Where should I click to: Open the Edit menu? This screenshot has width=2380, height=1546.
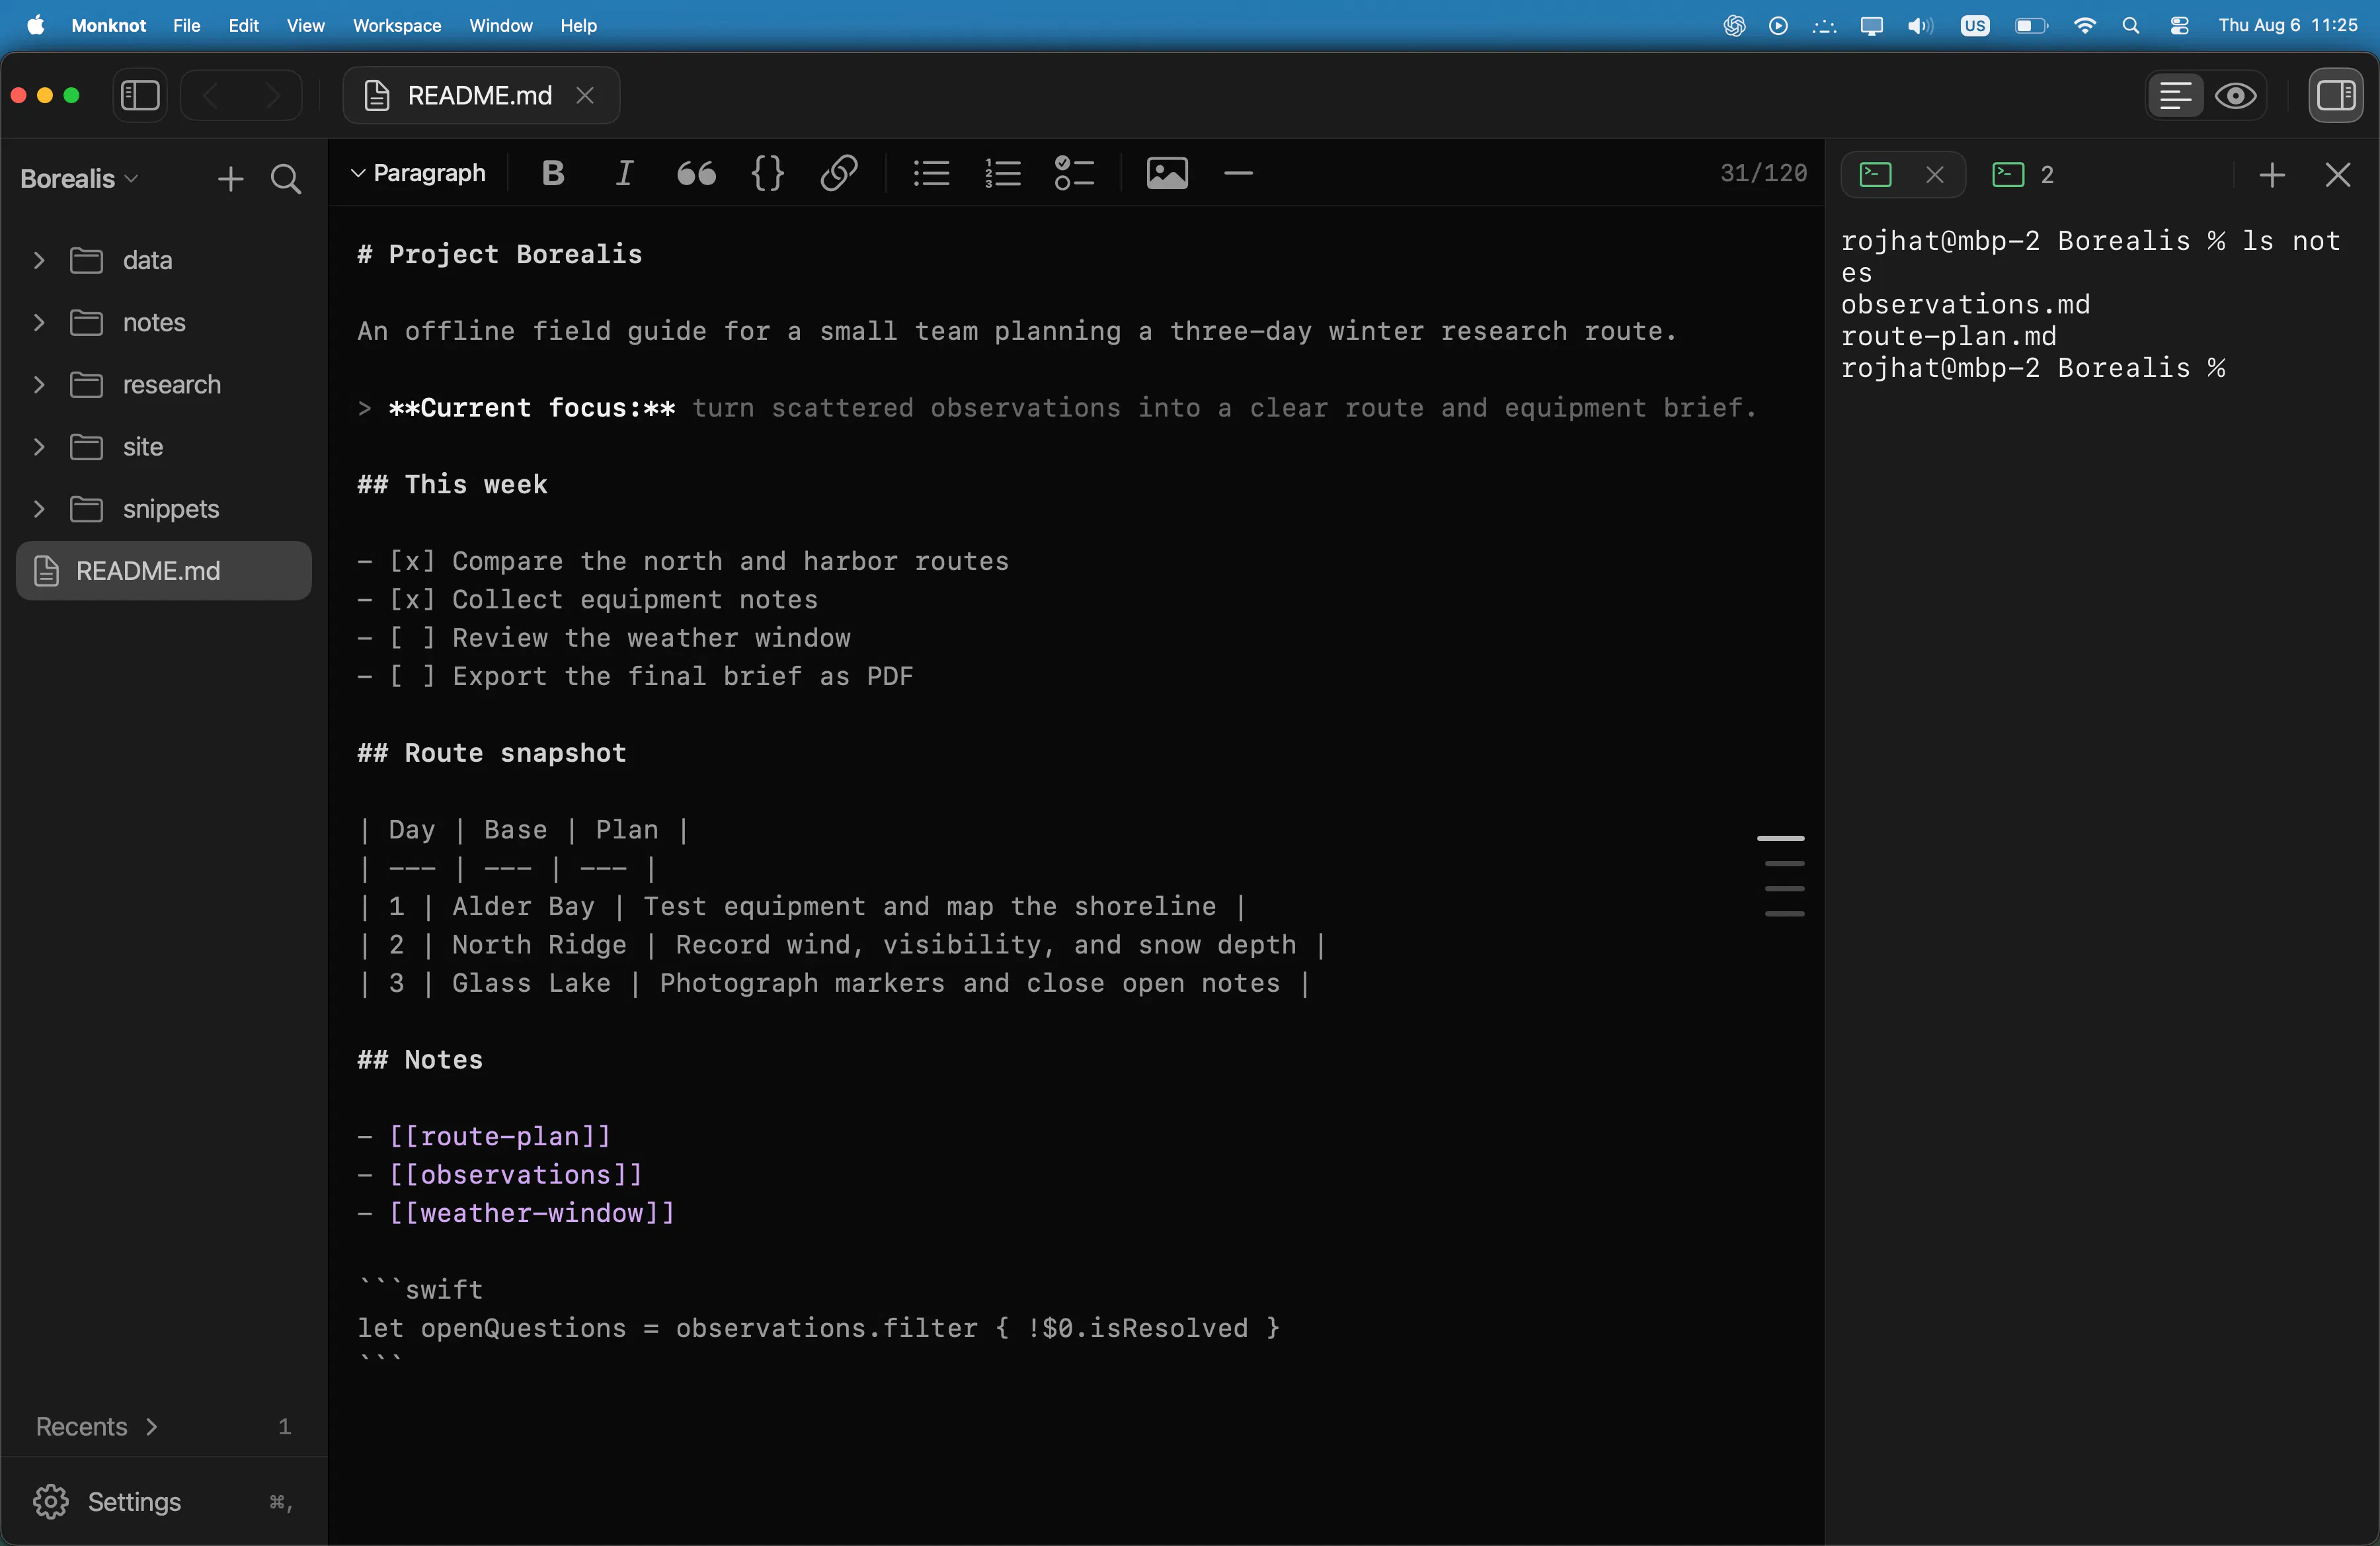click(x=243, y=25)
